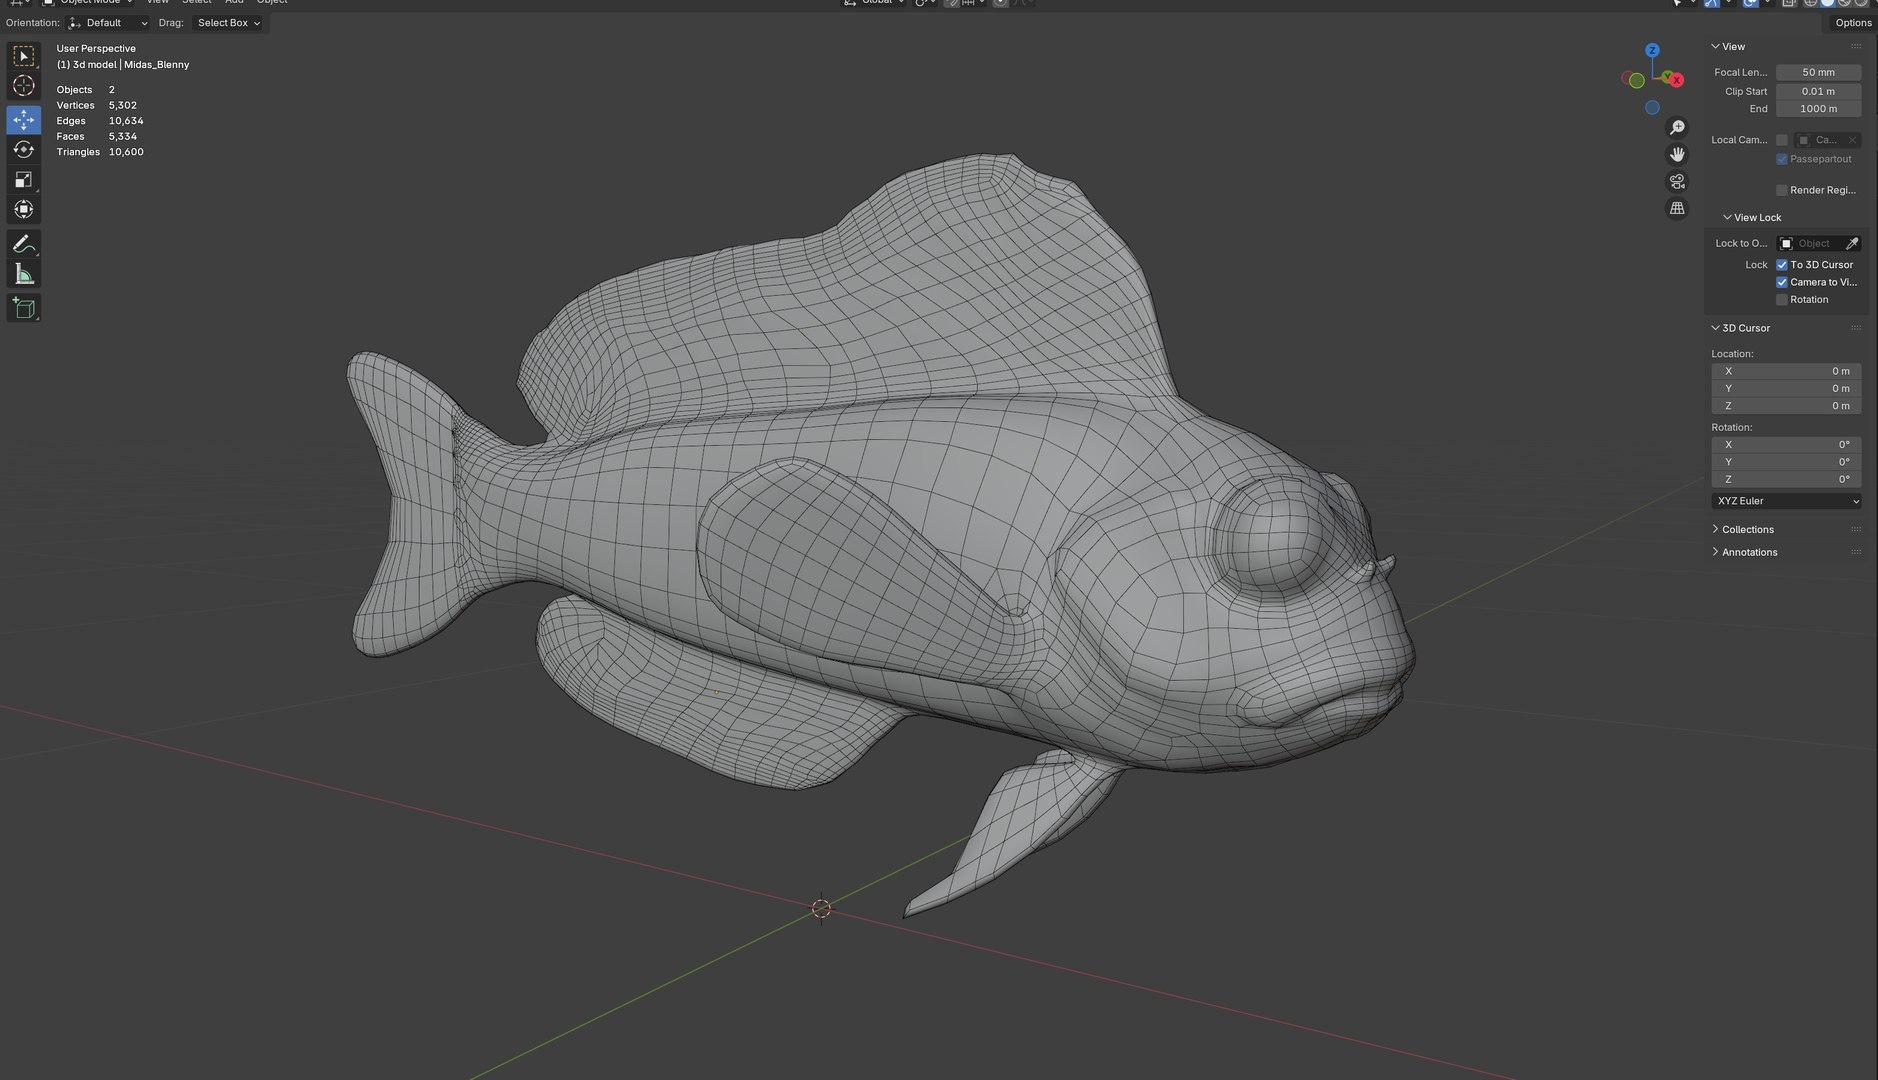Image resolution: width=1878 pixels, height=1080 pixels.
Task: Click the 3D Cursor Rotation Y field
Action: tap(1786, 462)
